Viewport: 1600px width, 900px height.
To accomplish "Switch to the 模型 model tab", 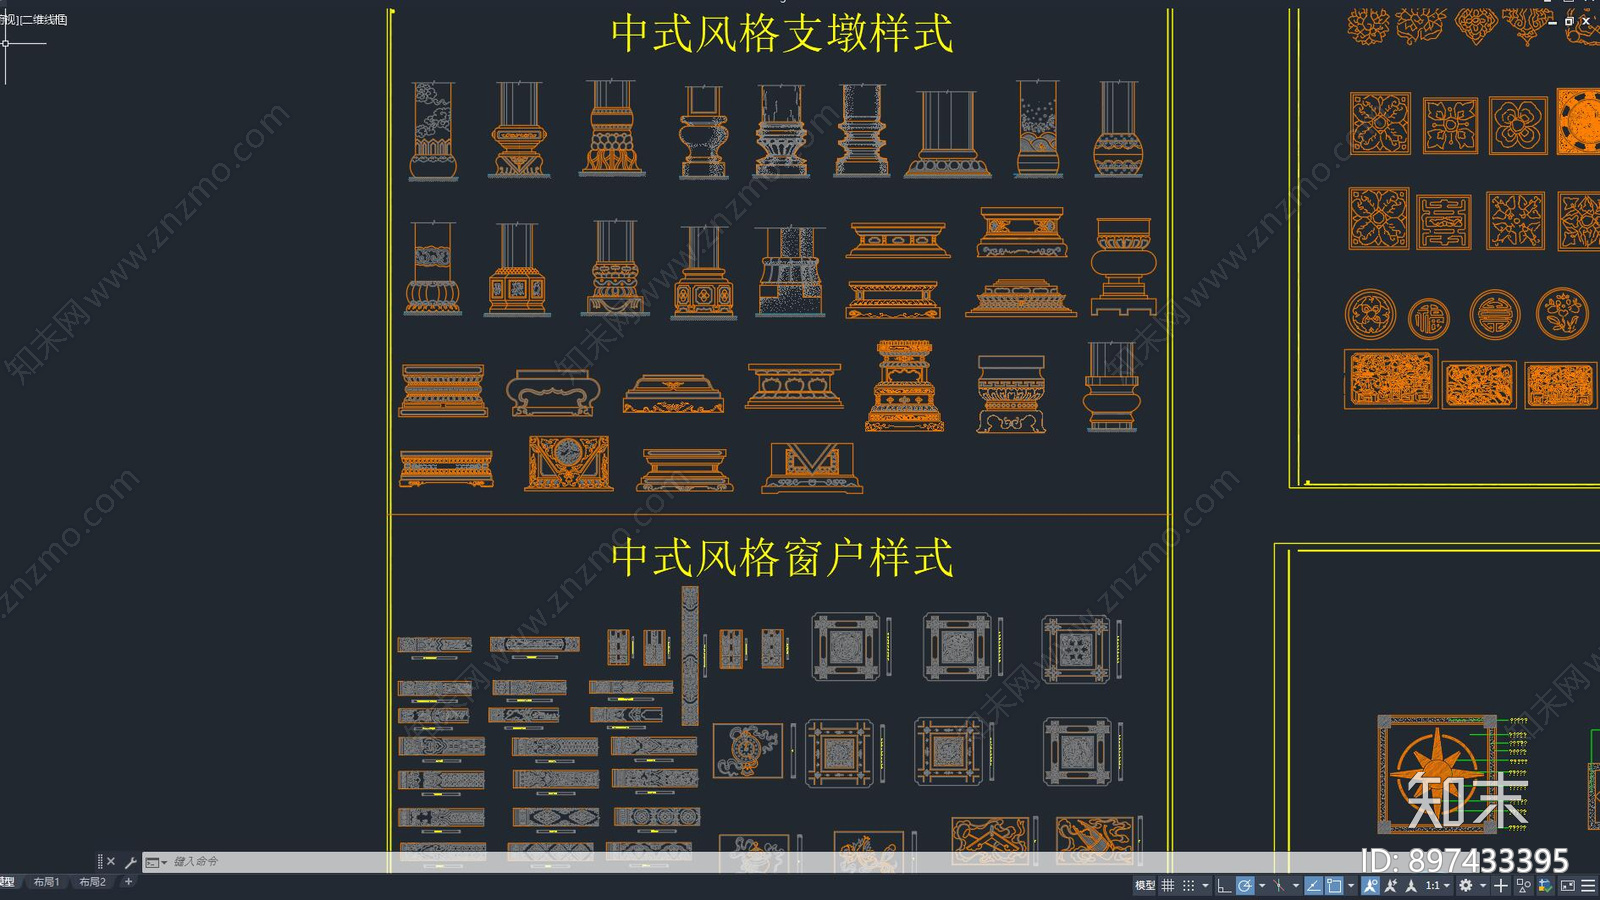I will pos(8,882).
